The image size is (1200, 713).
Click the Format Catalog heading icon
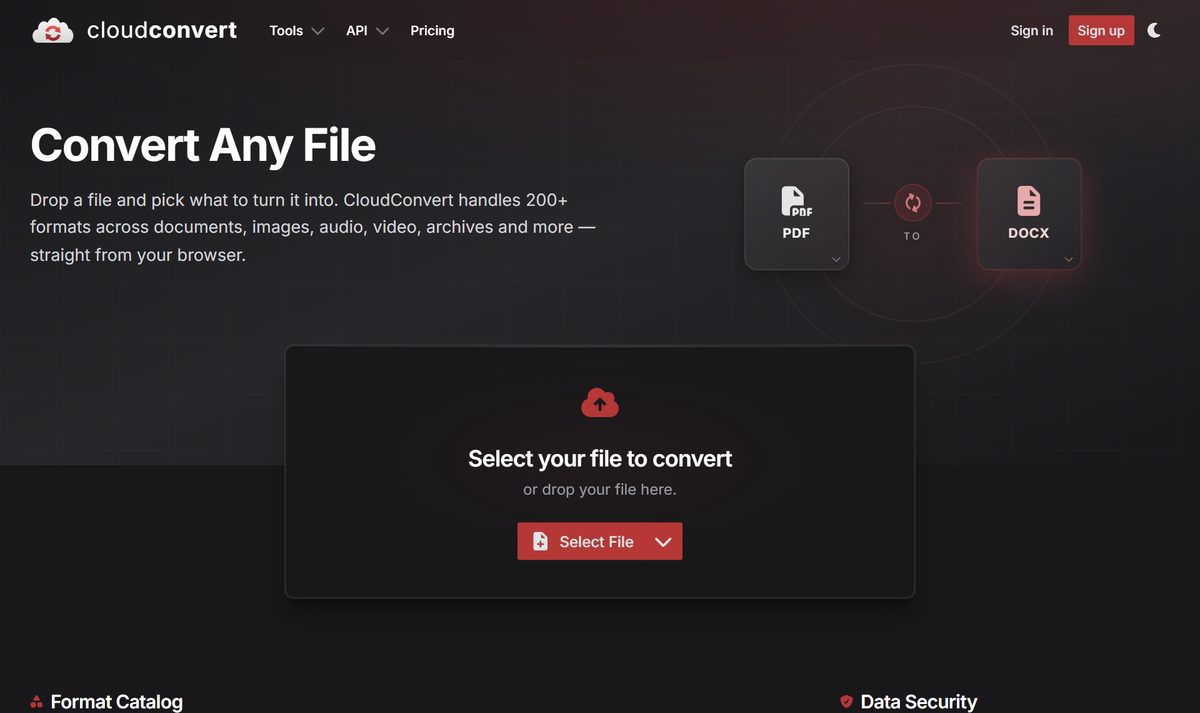coord(36,702)
